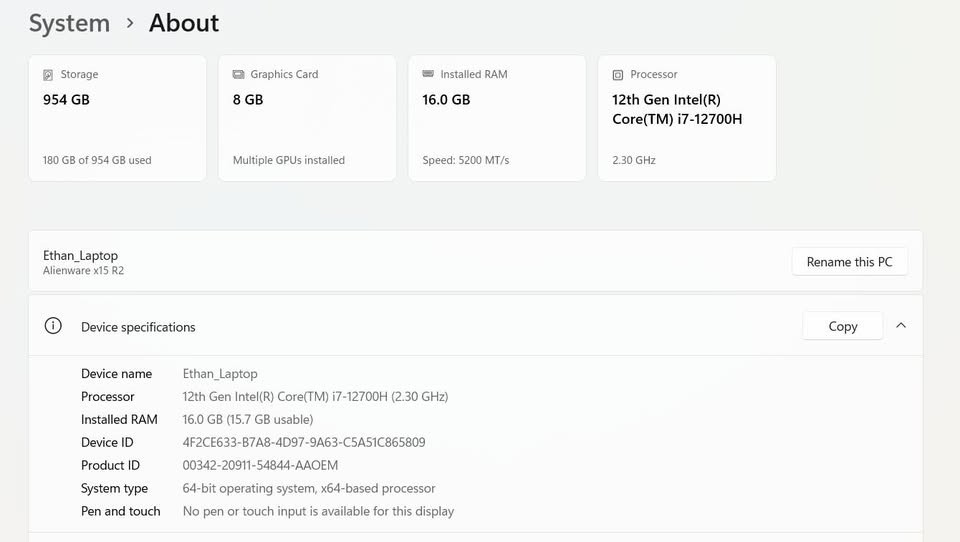The width and height of the screenshot is (960, 542).
Task: Open the Storage 954 GB card
Action: (118, 118)
